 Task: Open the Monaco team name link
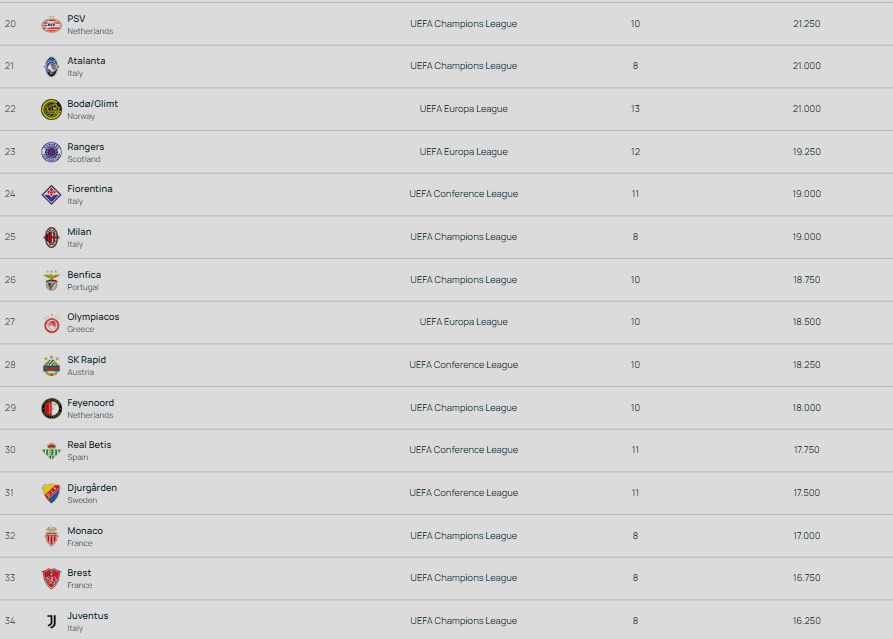pyautogui.click(x=85, y=531)
